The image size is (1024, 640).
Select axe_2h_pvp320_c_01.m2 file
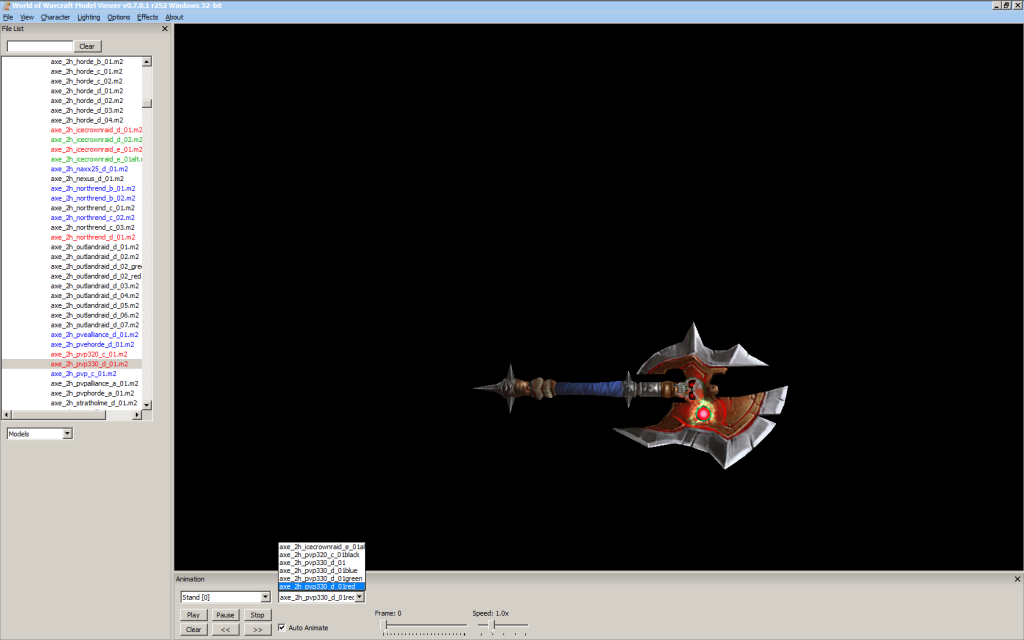coord(89,354)
